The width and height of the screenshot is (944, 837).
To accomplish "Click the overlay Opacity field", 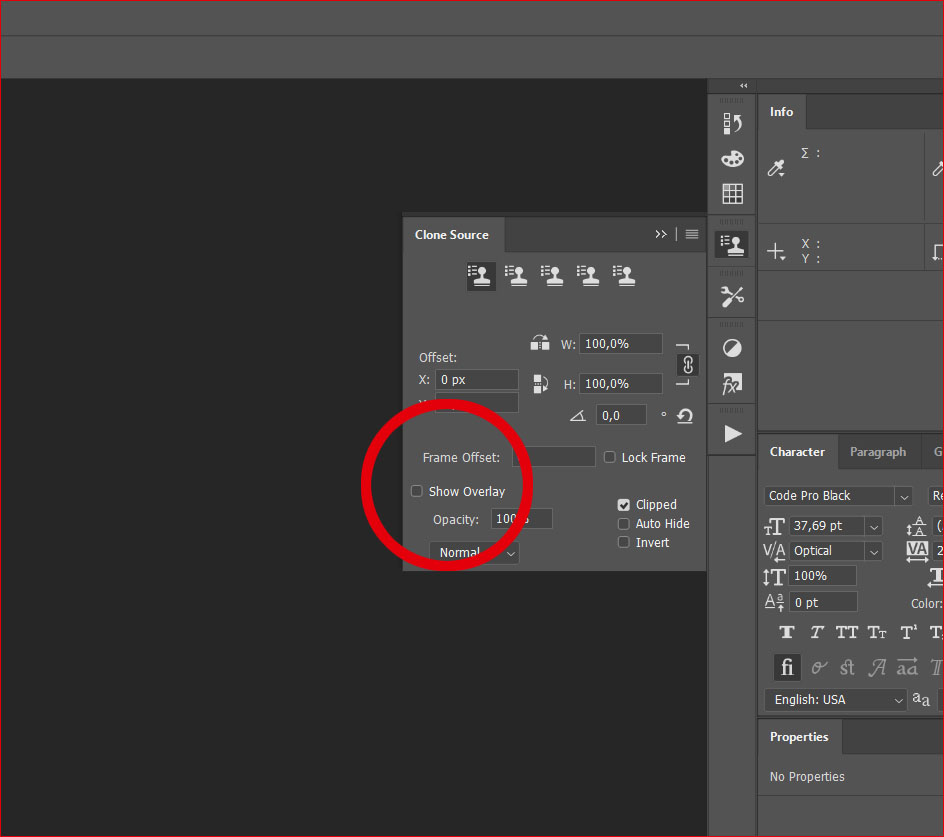I will pyautogui.click(x=522, y=518).
